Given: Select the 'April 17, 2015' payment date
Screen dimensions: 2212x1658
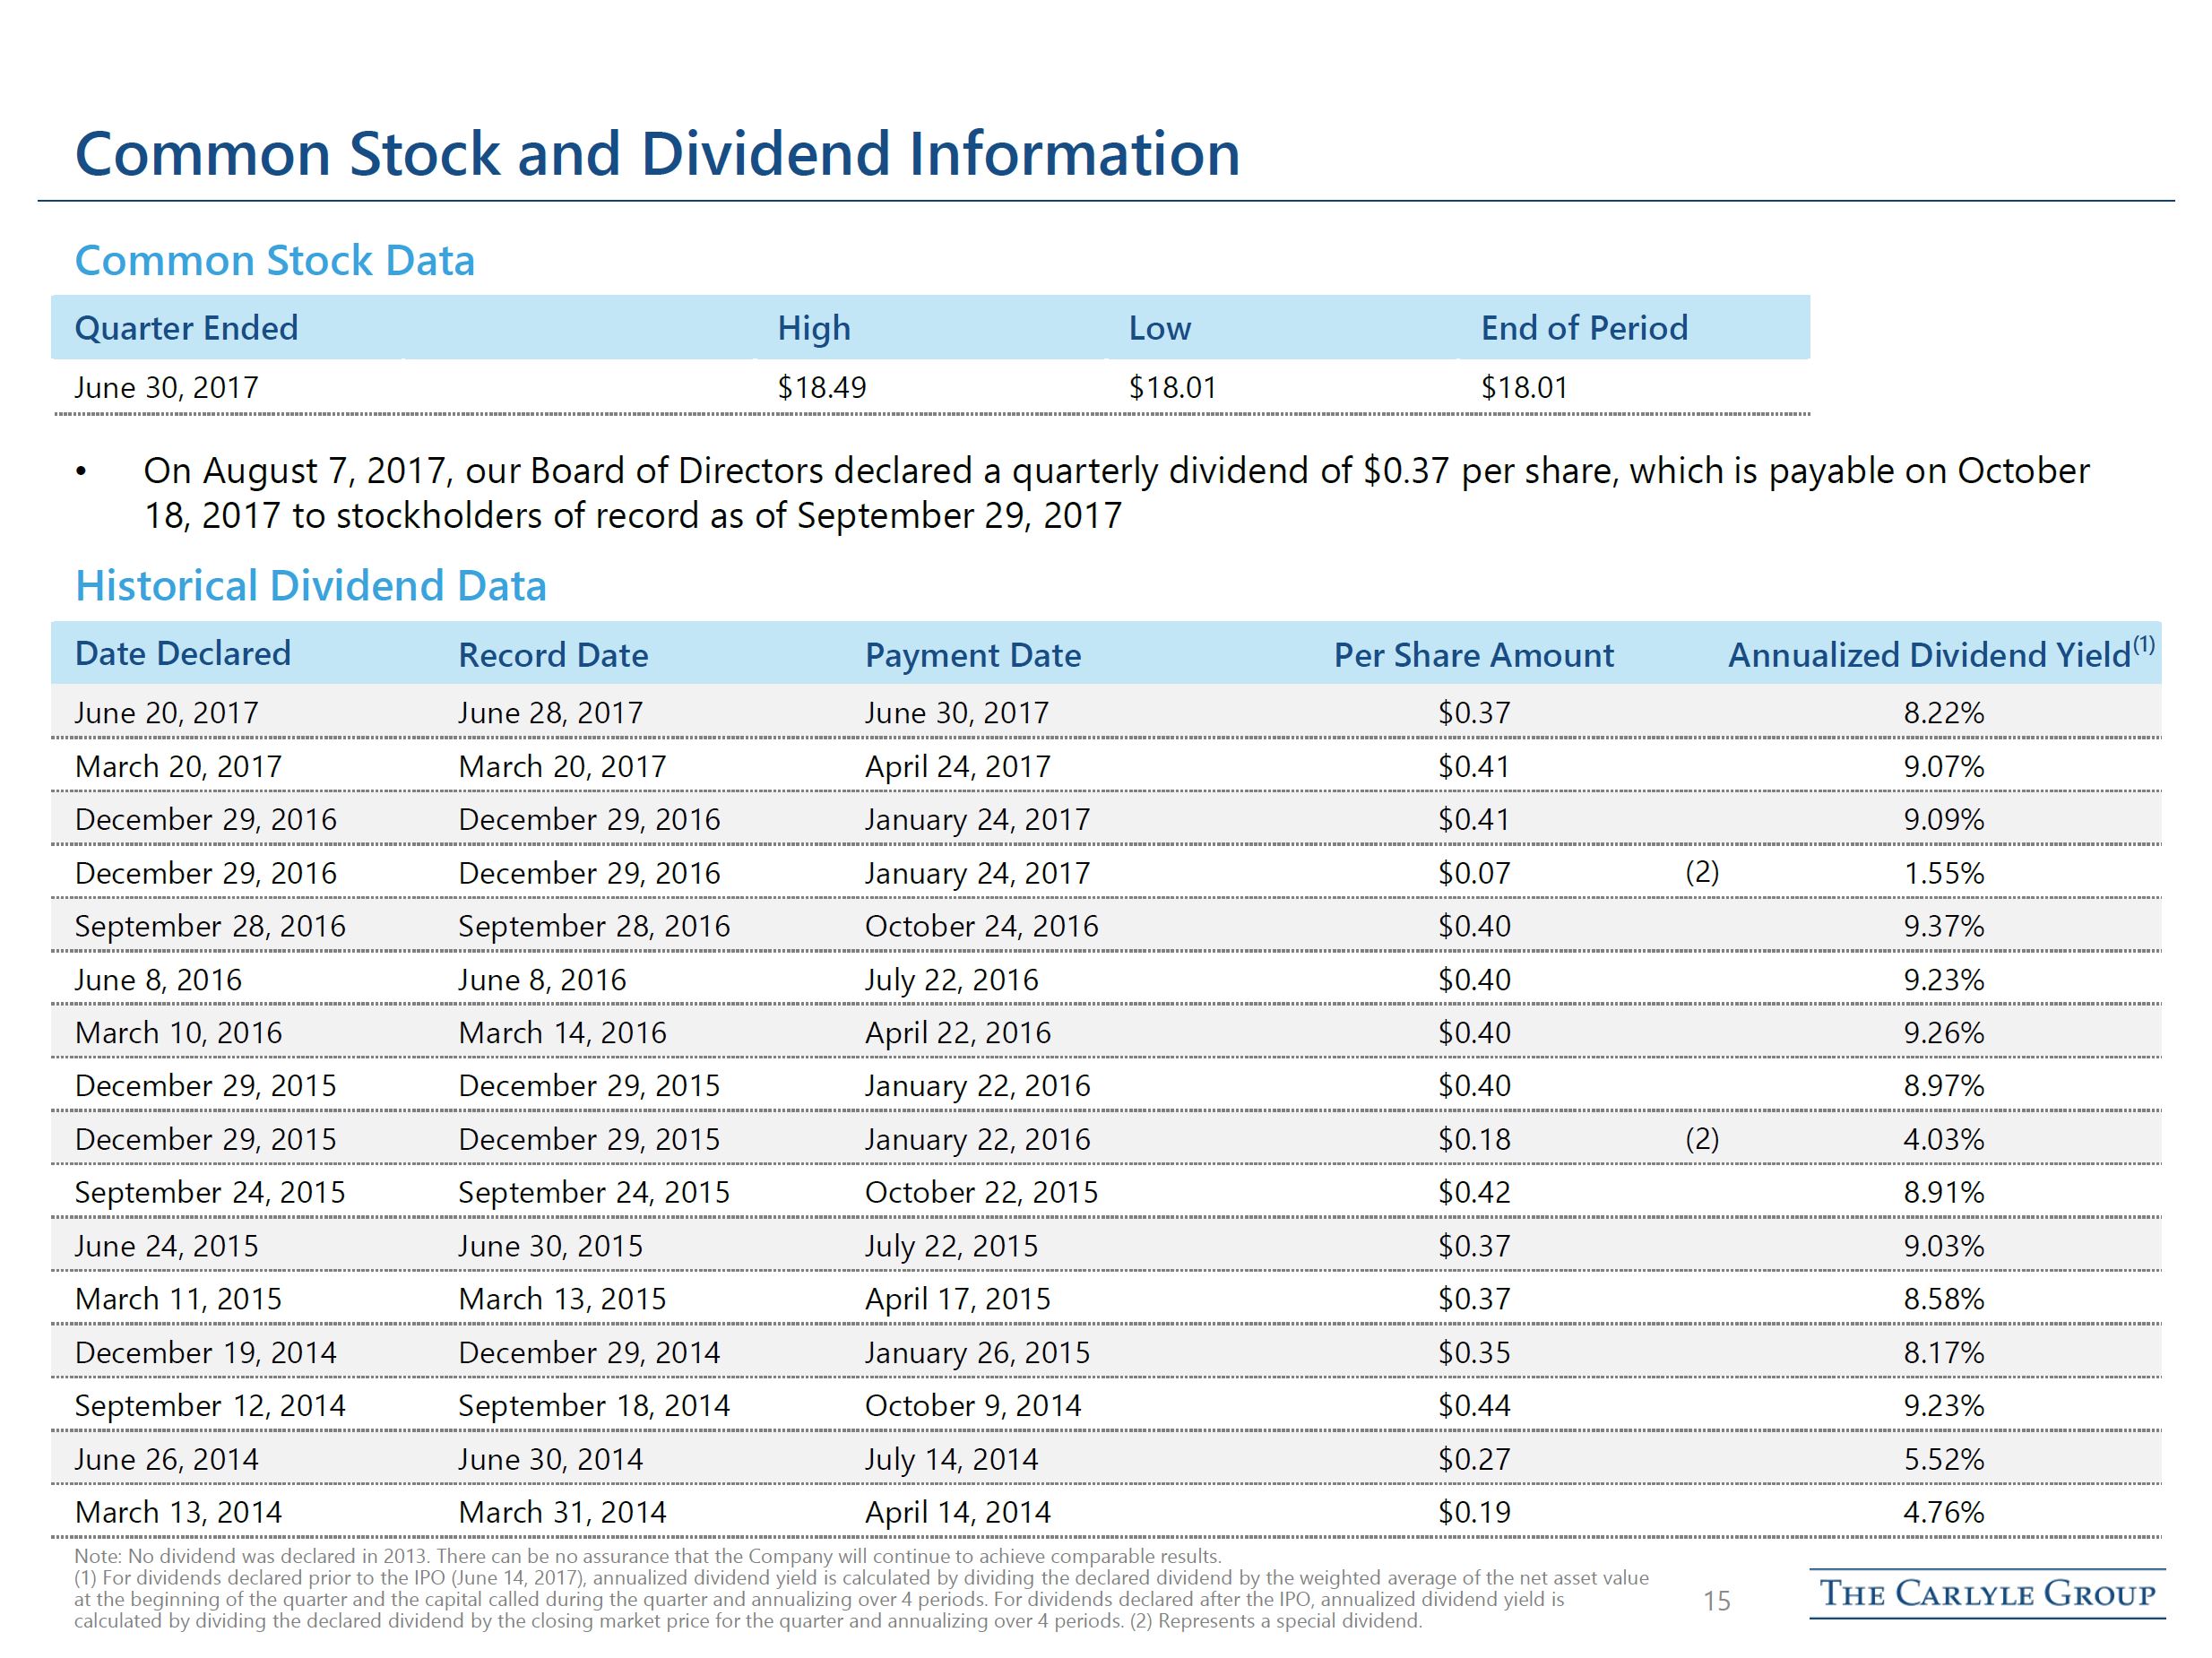Looking at the screenshot, I should point(958,1300).
